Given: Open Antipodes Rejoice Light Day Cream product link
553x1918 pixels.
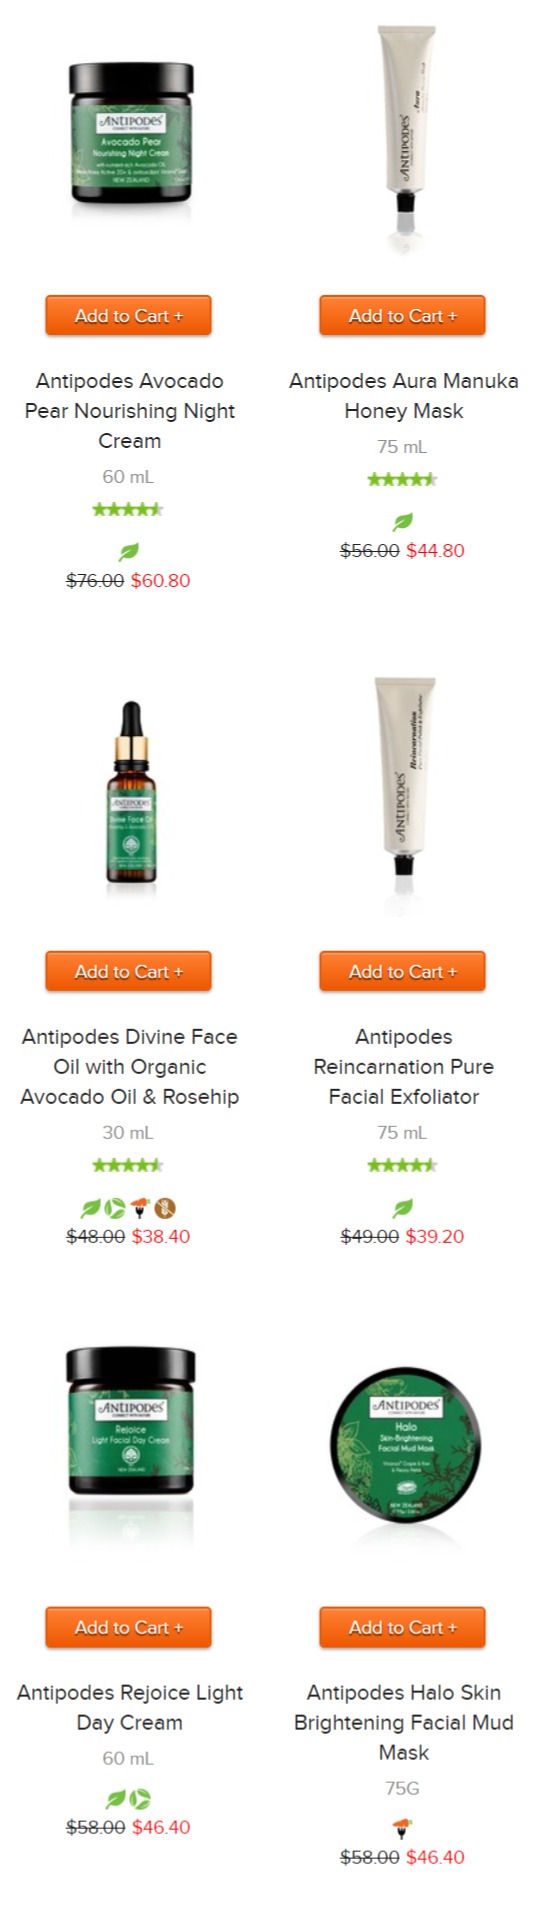Looking at the screenshot, I should pyautogui.click(x=130, y=1707).
